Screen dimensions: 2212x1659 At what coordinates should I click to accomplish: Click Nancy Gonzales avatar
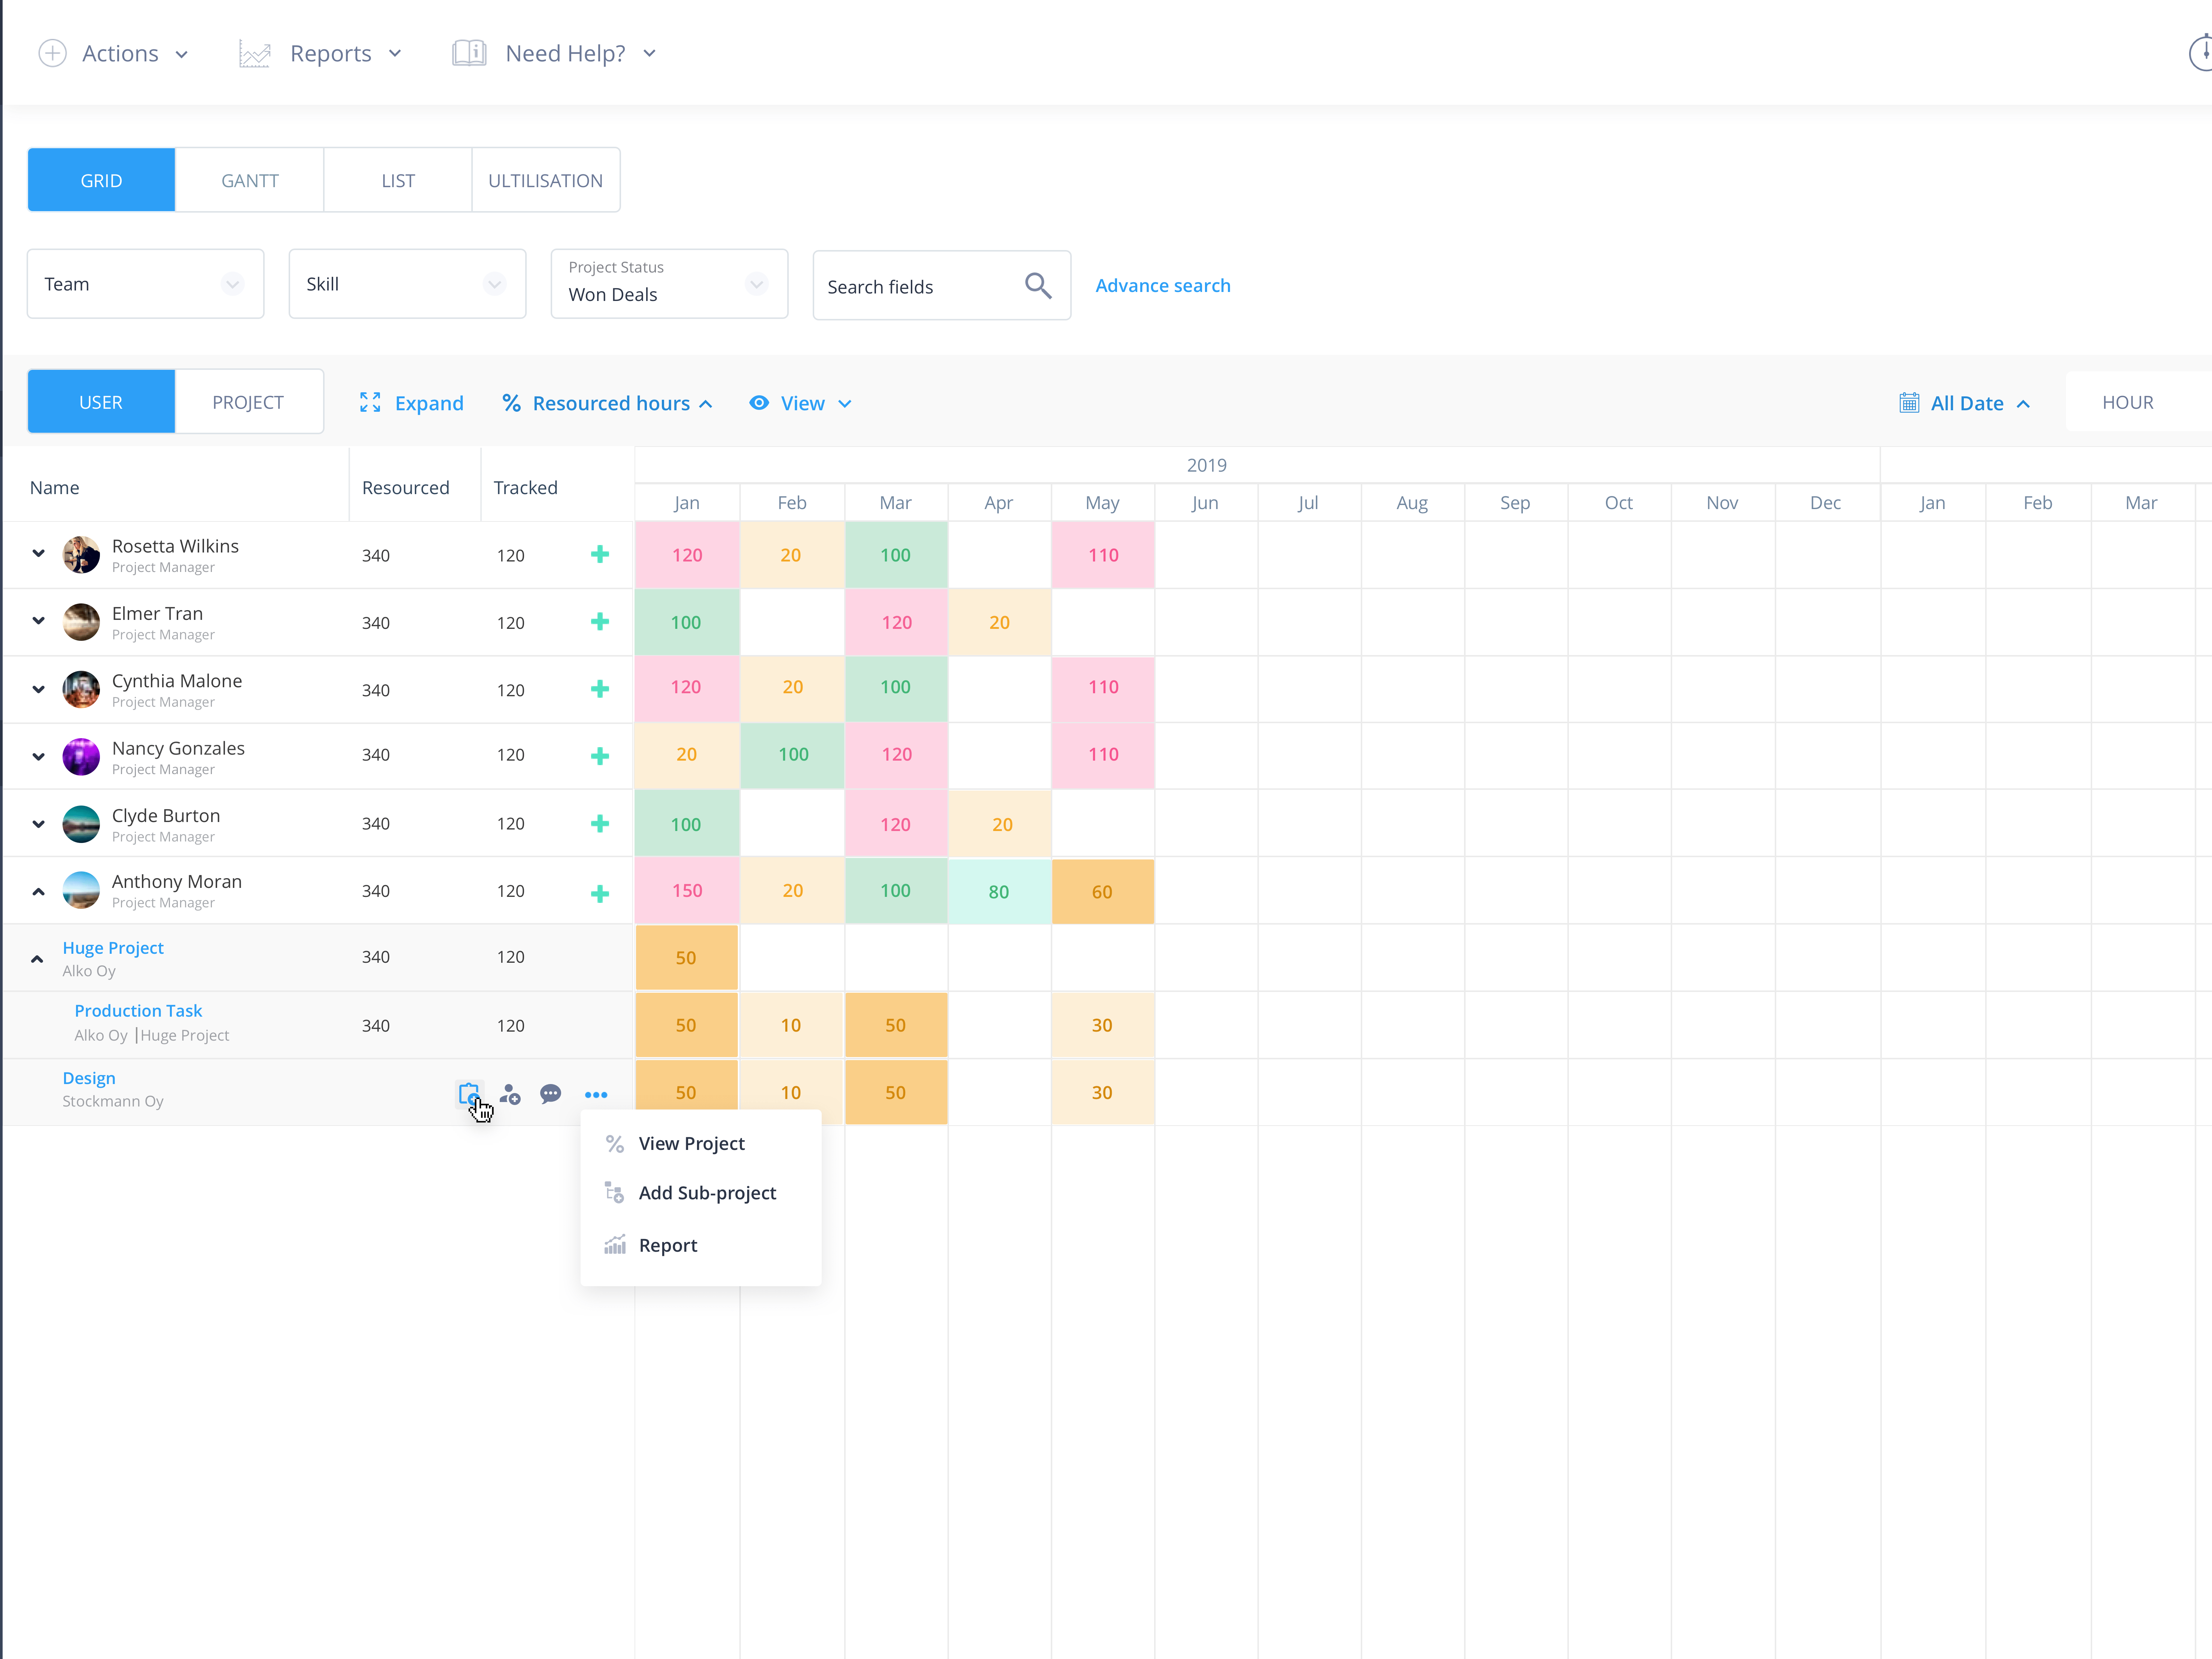[81, 757]
